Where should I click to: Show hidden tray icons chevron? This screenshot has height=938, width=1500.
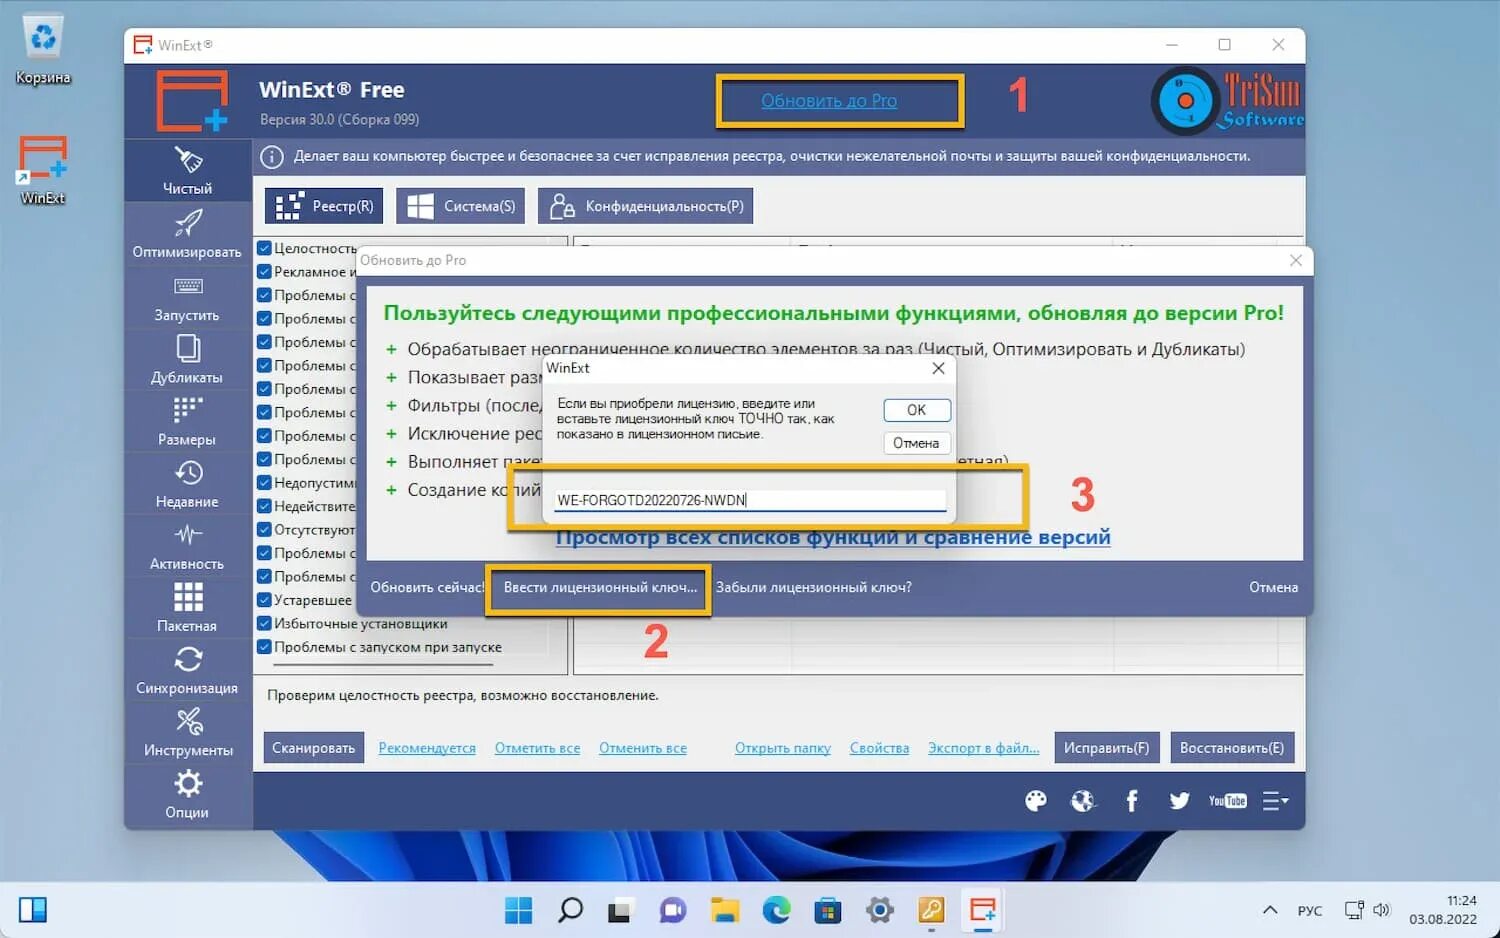click(1270, 910)
